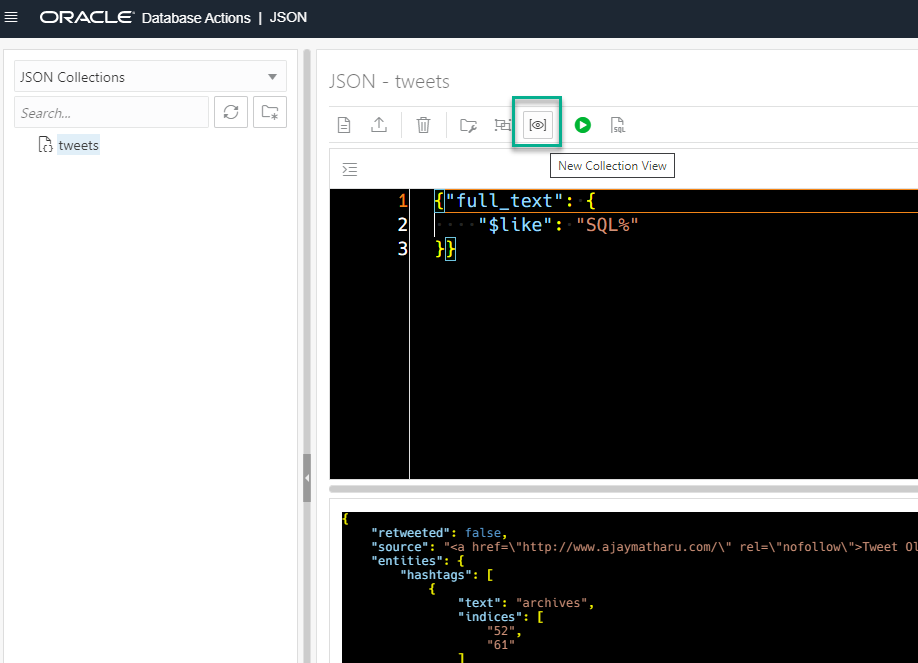Viewport: 918px width, 663px height.
Task: Click the "entities" key in results
Action: (x=407, y=561)
